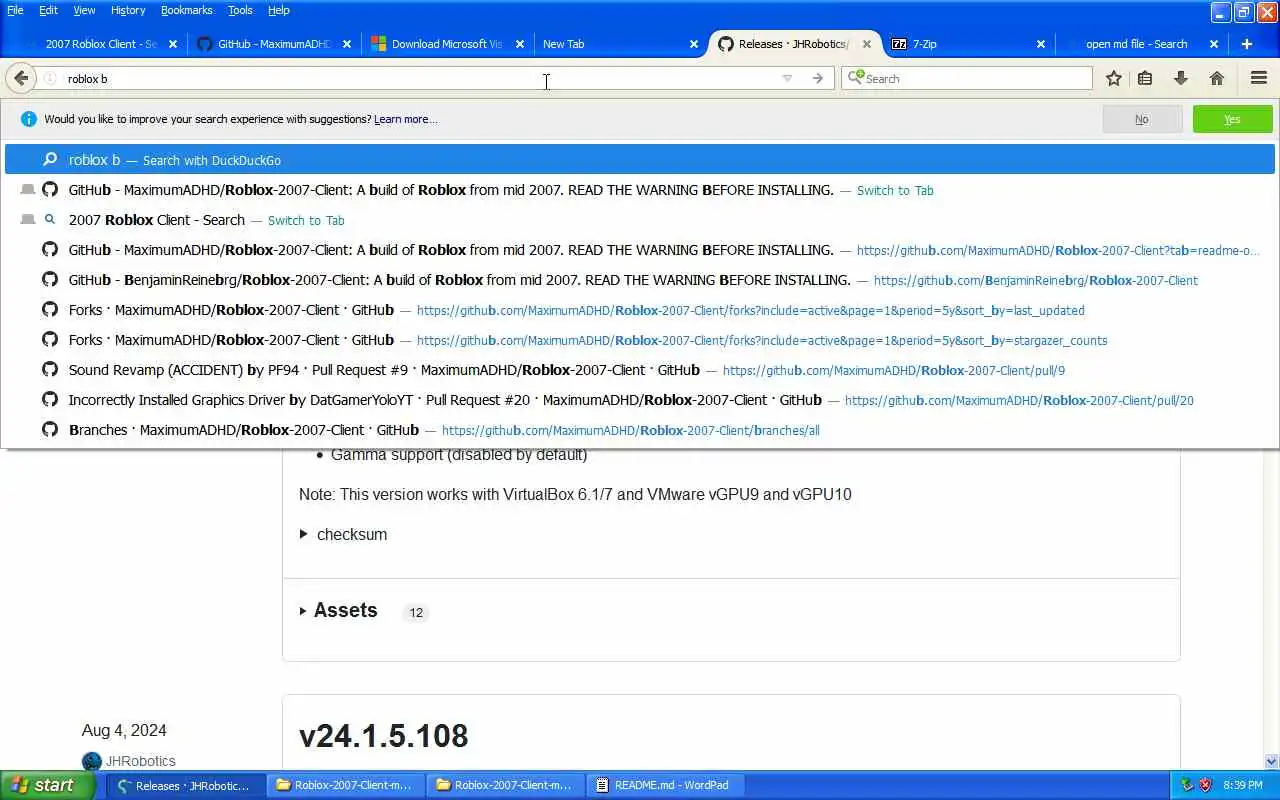Select '2007 Roblox Client - Search' switch-to-tab suggestion
1280x800 pixels.
point(640,220)
